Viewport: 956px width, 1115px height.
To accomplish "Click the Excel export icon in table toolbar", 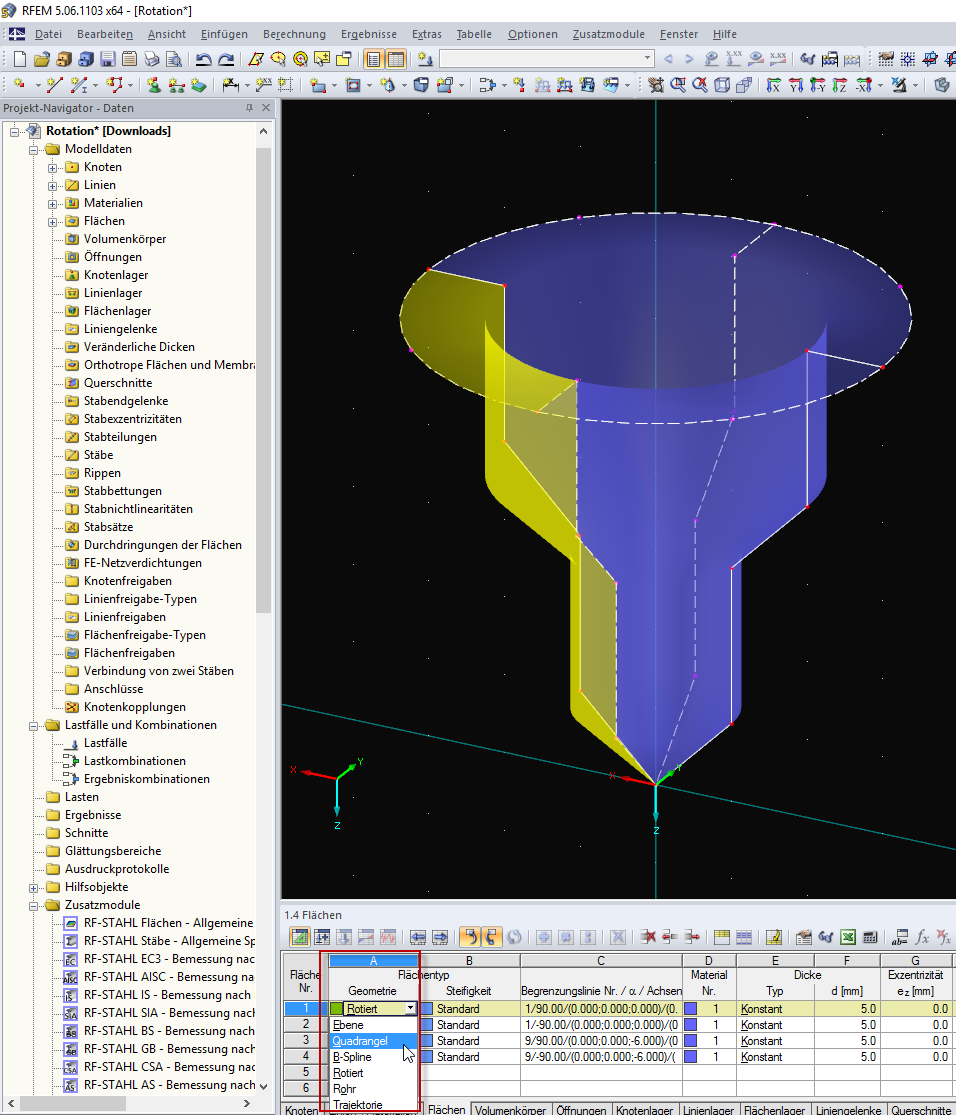I will 847,937.
